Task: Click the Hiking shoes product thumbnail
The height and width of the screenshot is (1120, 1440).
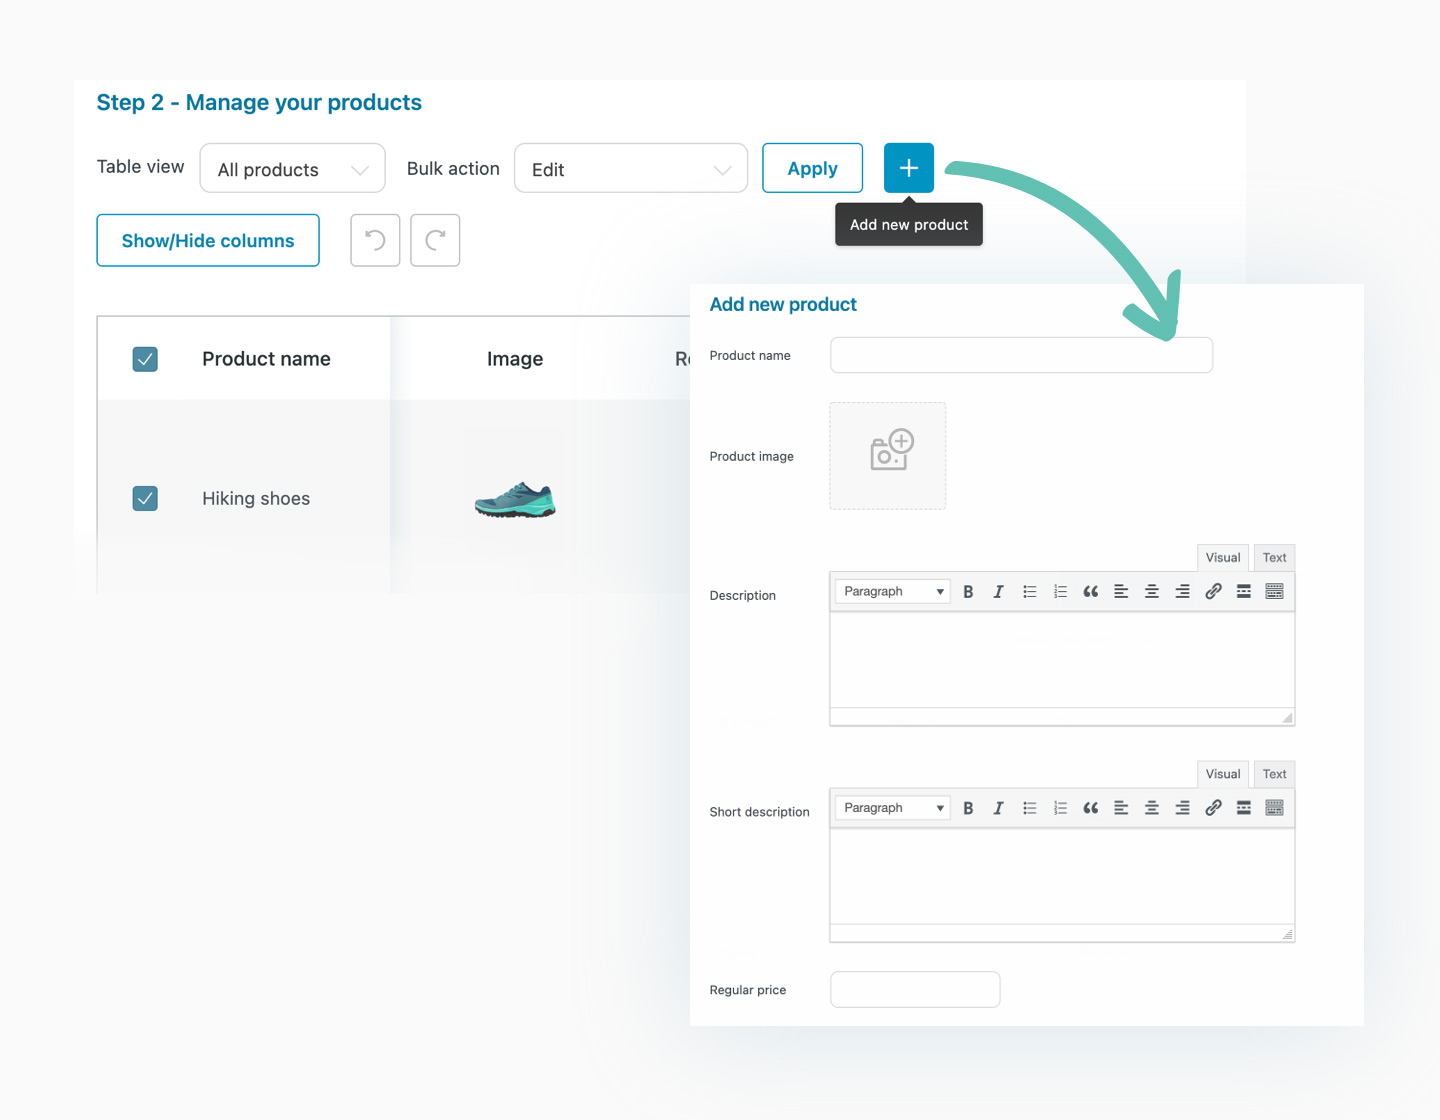Action: click(515, 499)
